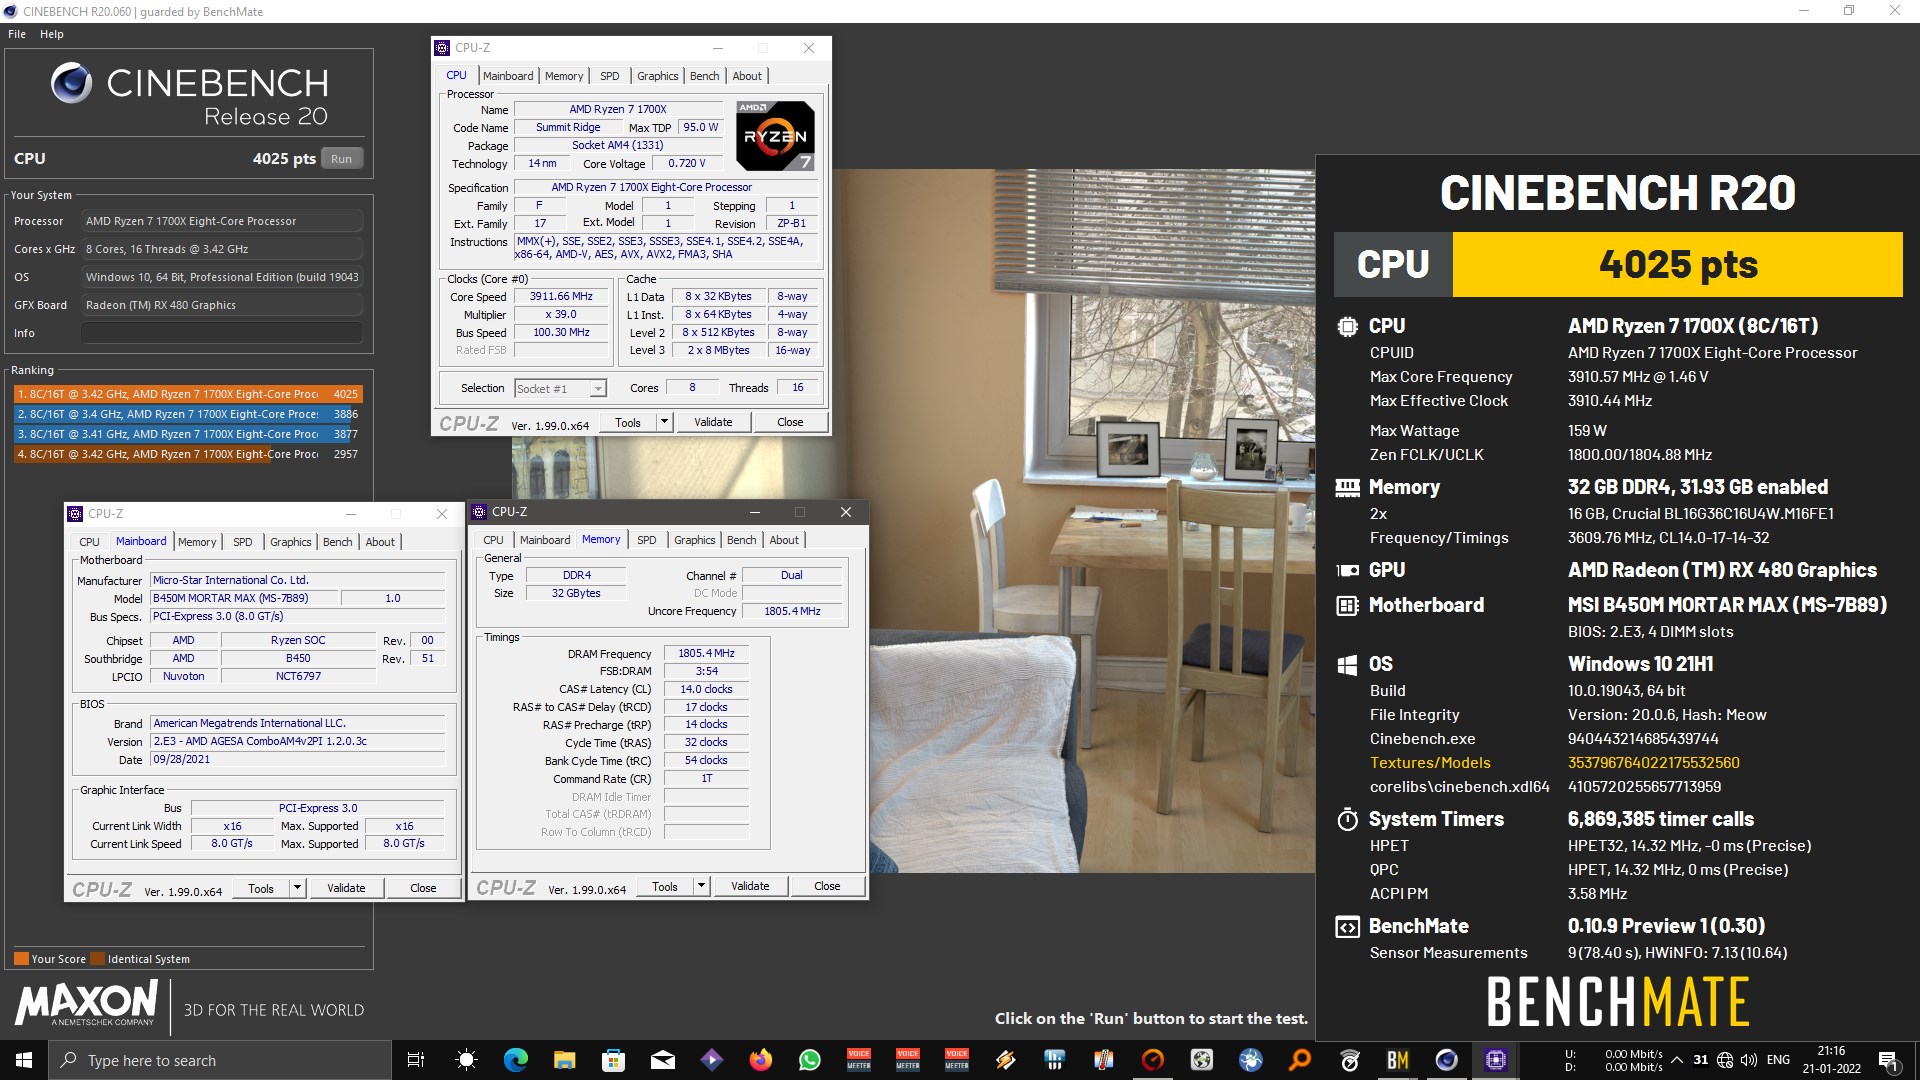Click the Processor field AMD Ryzen 7 1700X
This screenshot has height=1080, width=1920.
point(222,221)
